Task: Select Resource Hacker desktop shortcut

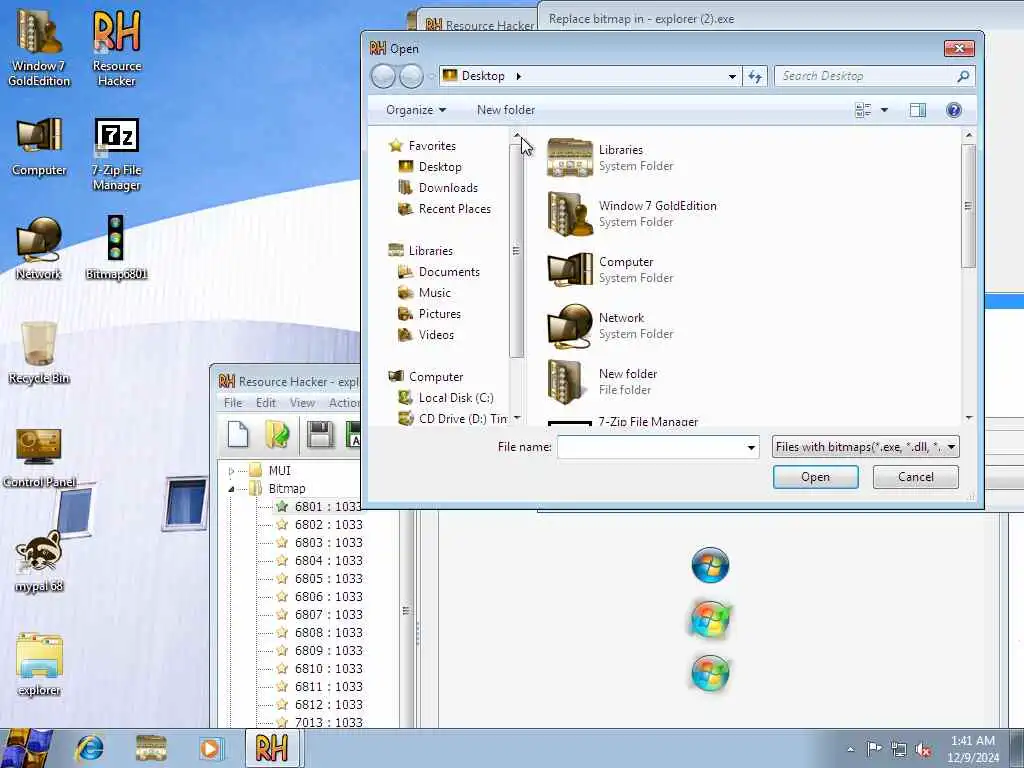Action: click(x=117, y=48)
